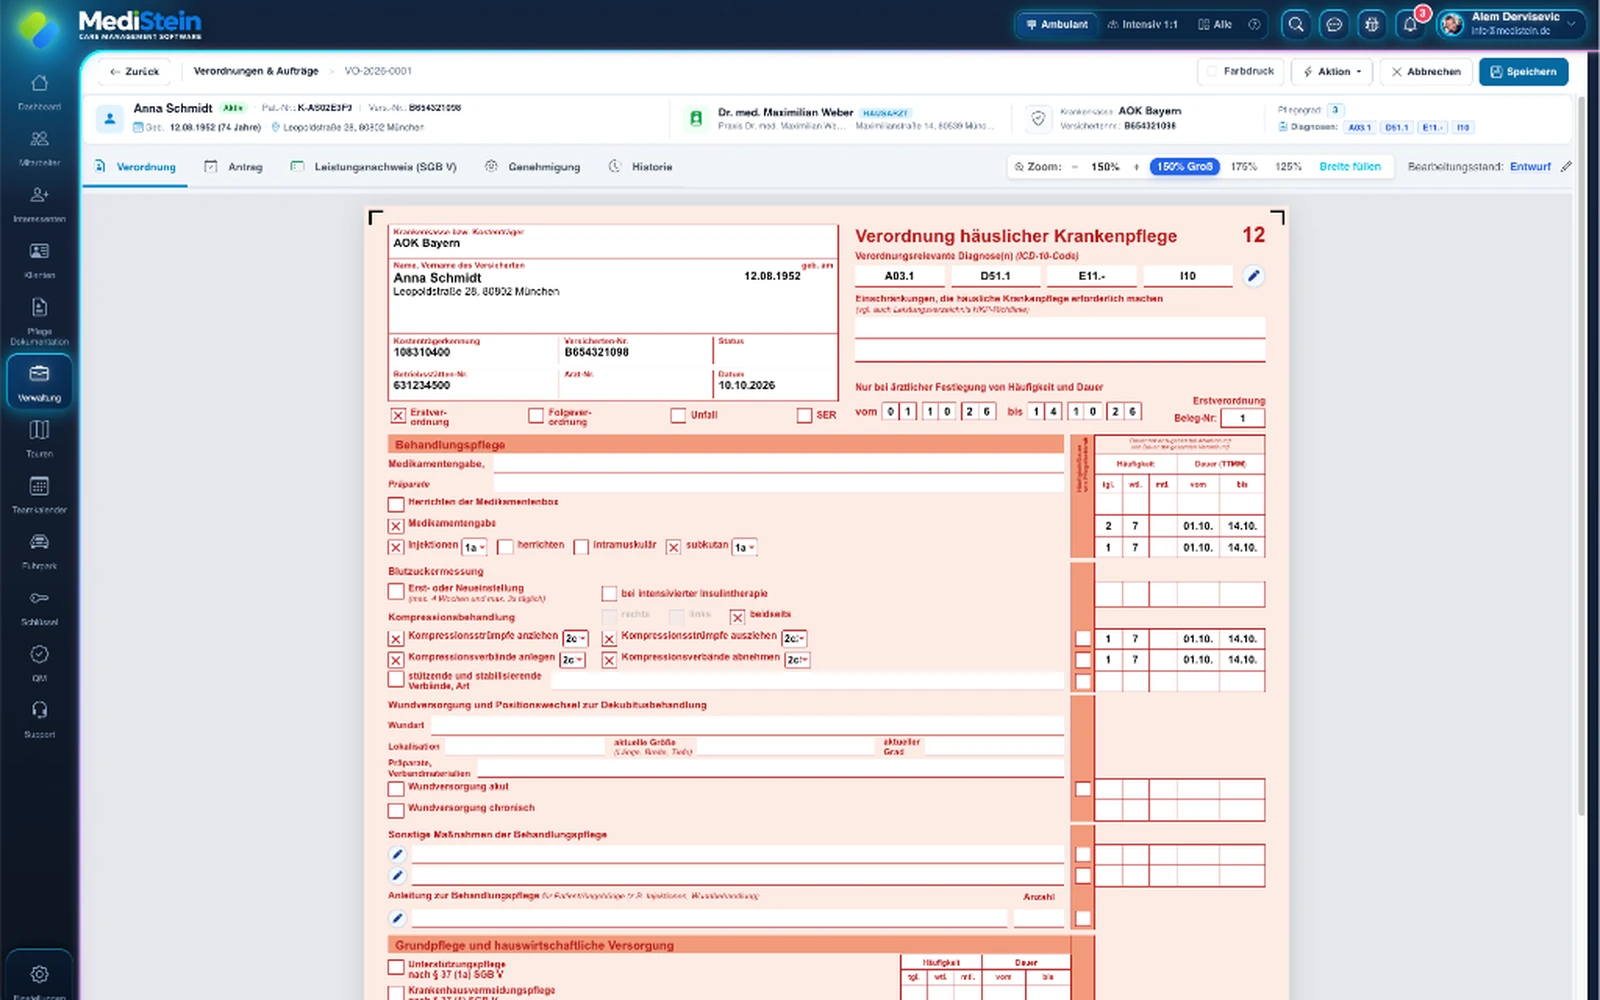Check the SER checkbox
1600x1000 pixels.
click(804, 415)
